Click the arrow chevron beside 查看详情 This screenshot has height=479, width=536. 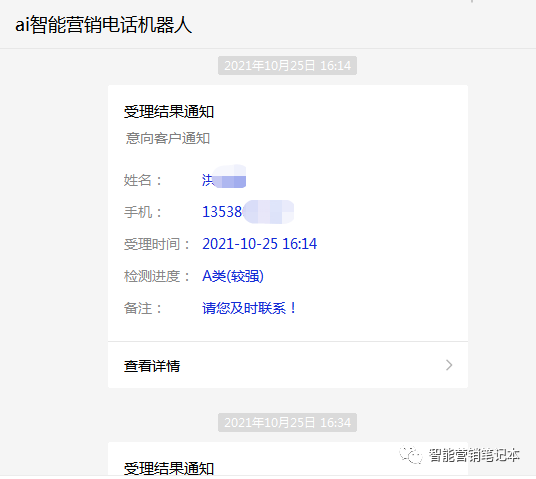[449, 365]
